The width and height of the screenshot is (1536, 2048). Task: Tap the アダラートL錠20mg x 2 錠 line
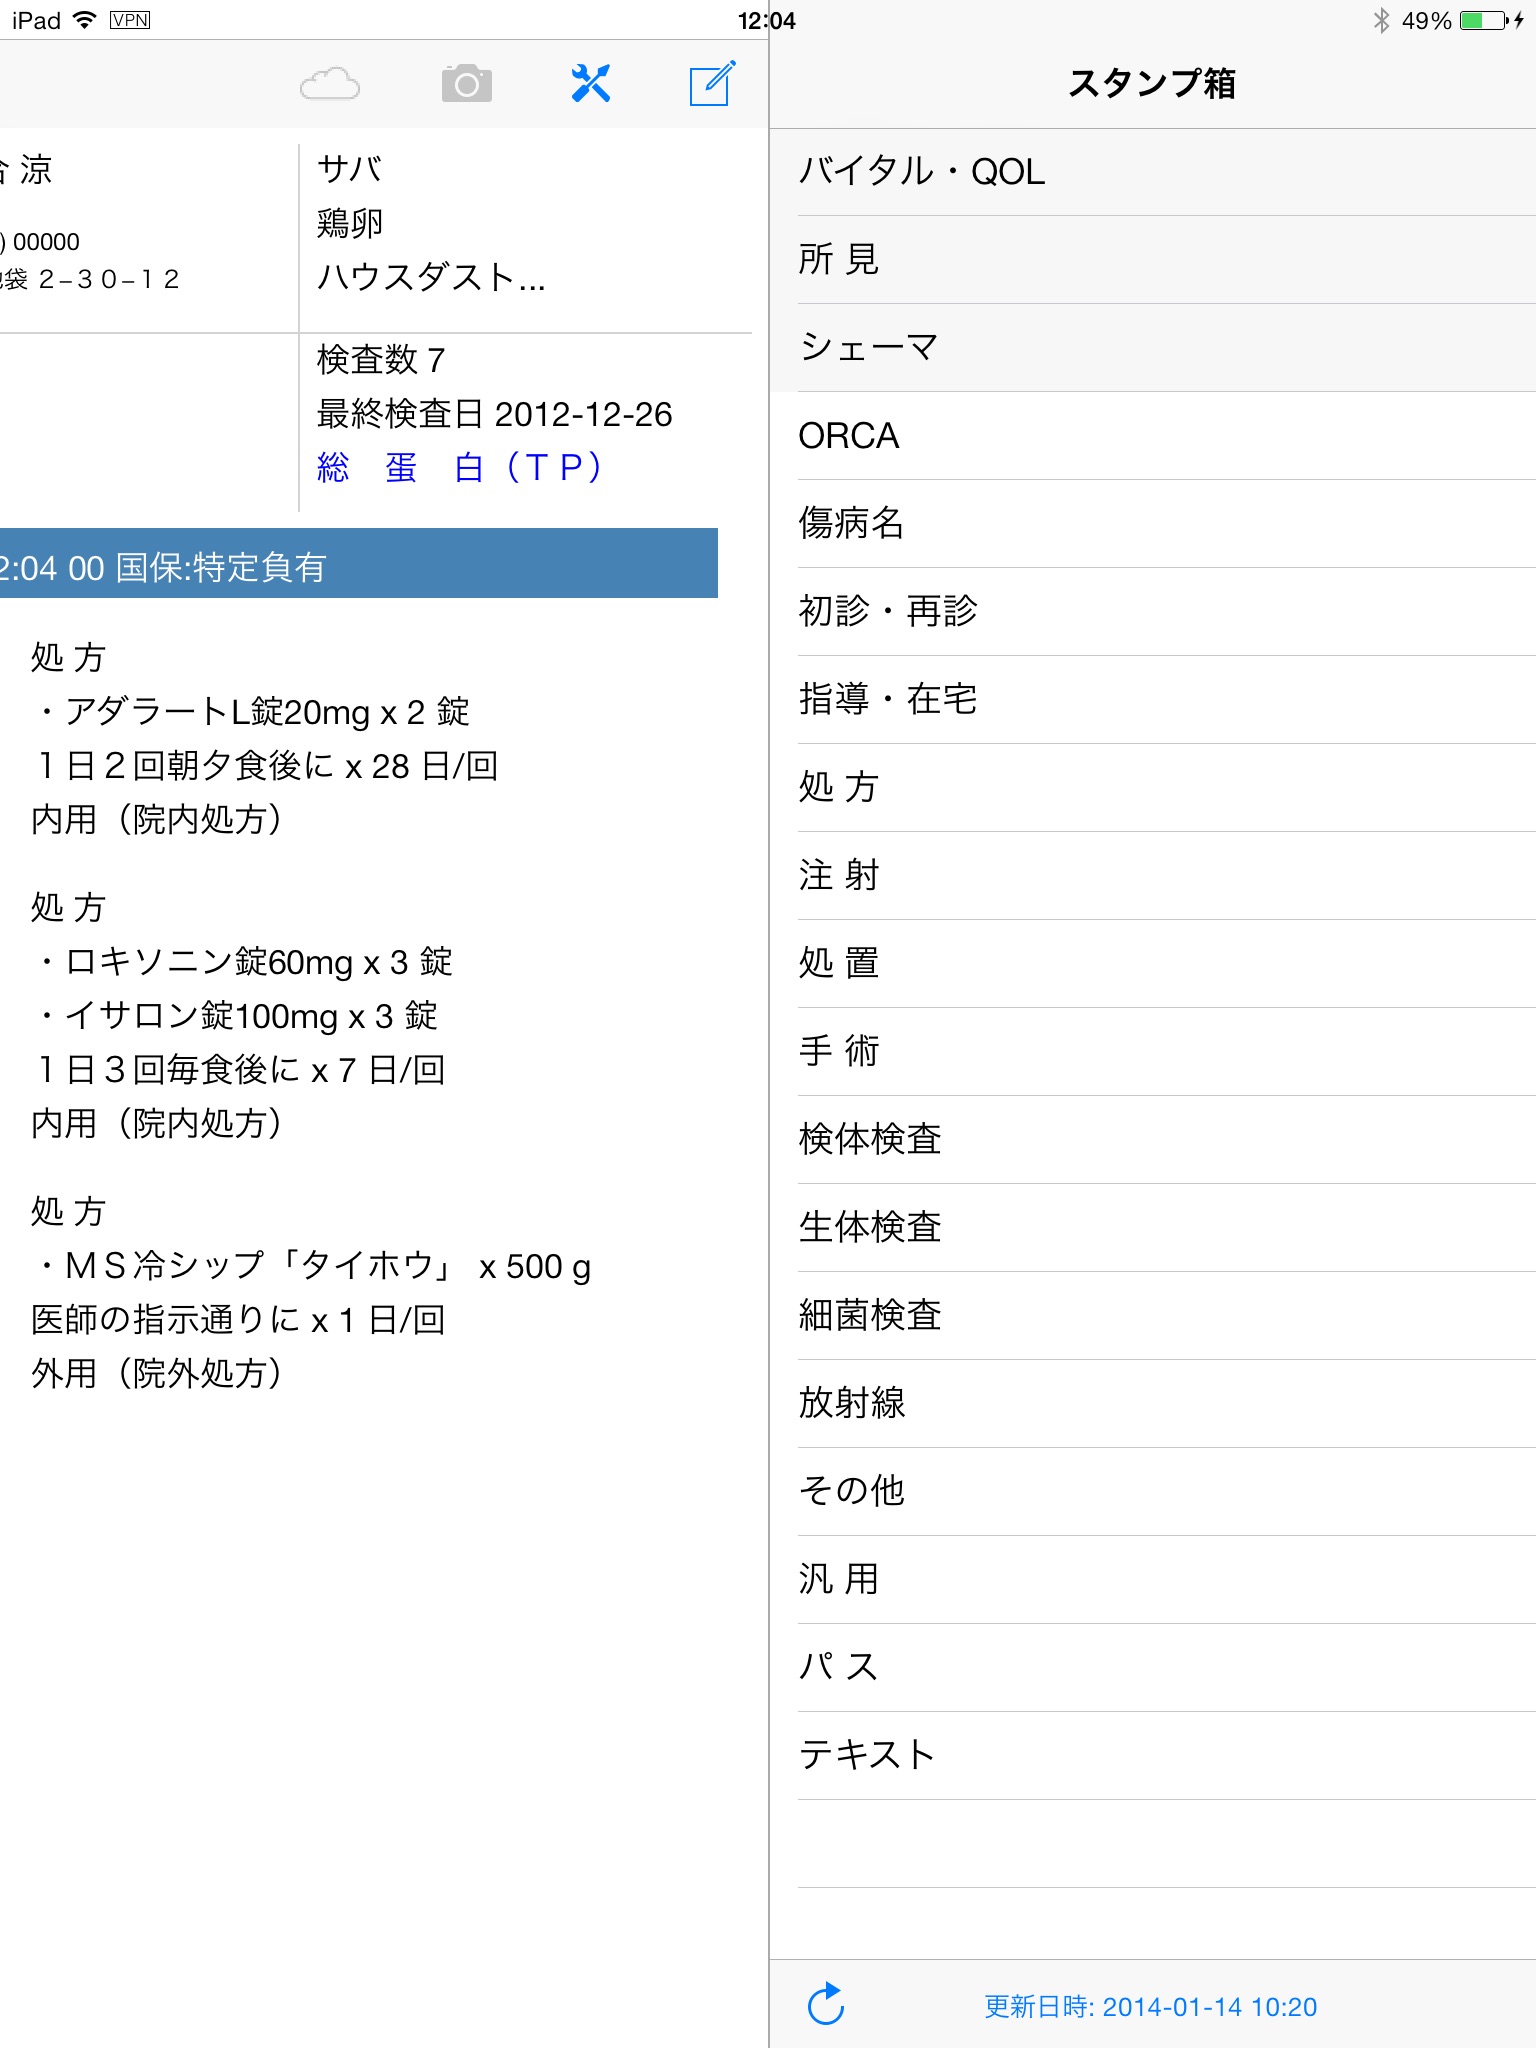(252, 712)
